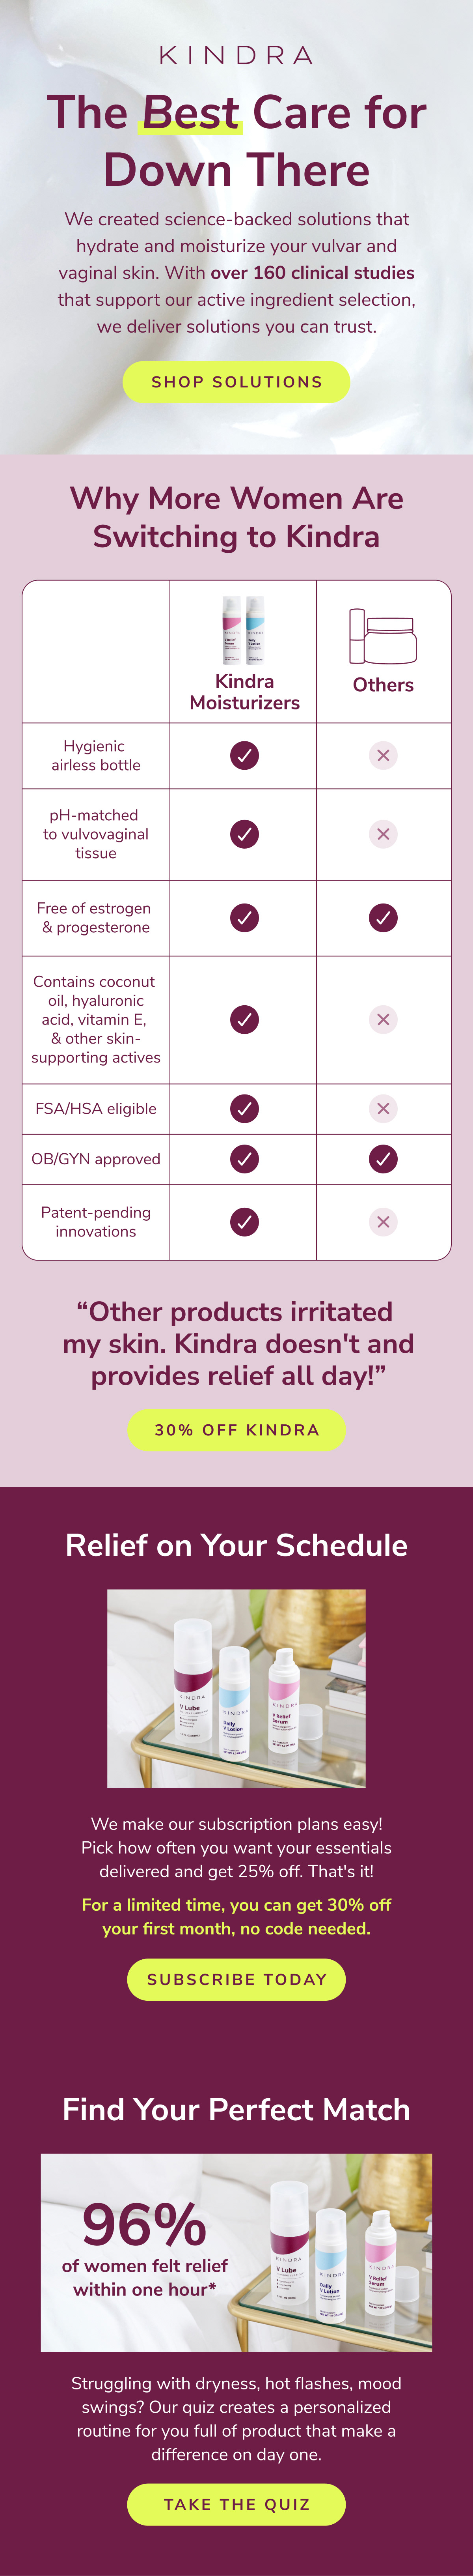Open the three bottles on glass table photo
Viewport: 473px width, 2576px height.
click(x=236, y=1688)
